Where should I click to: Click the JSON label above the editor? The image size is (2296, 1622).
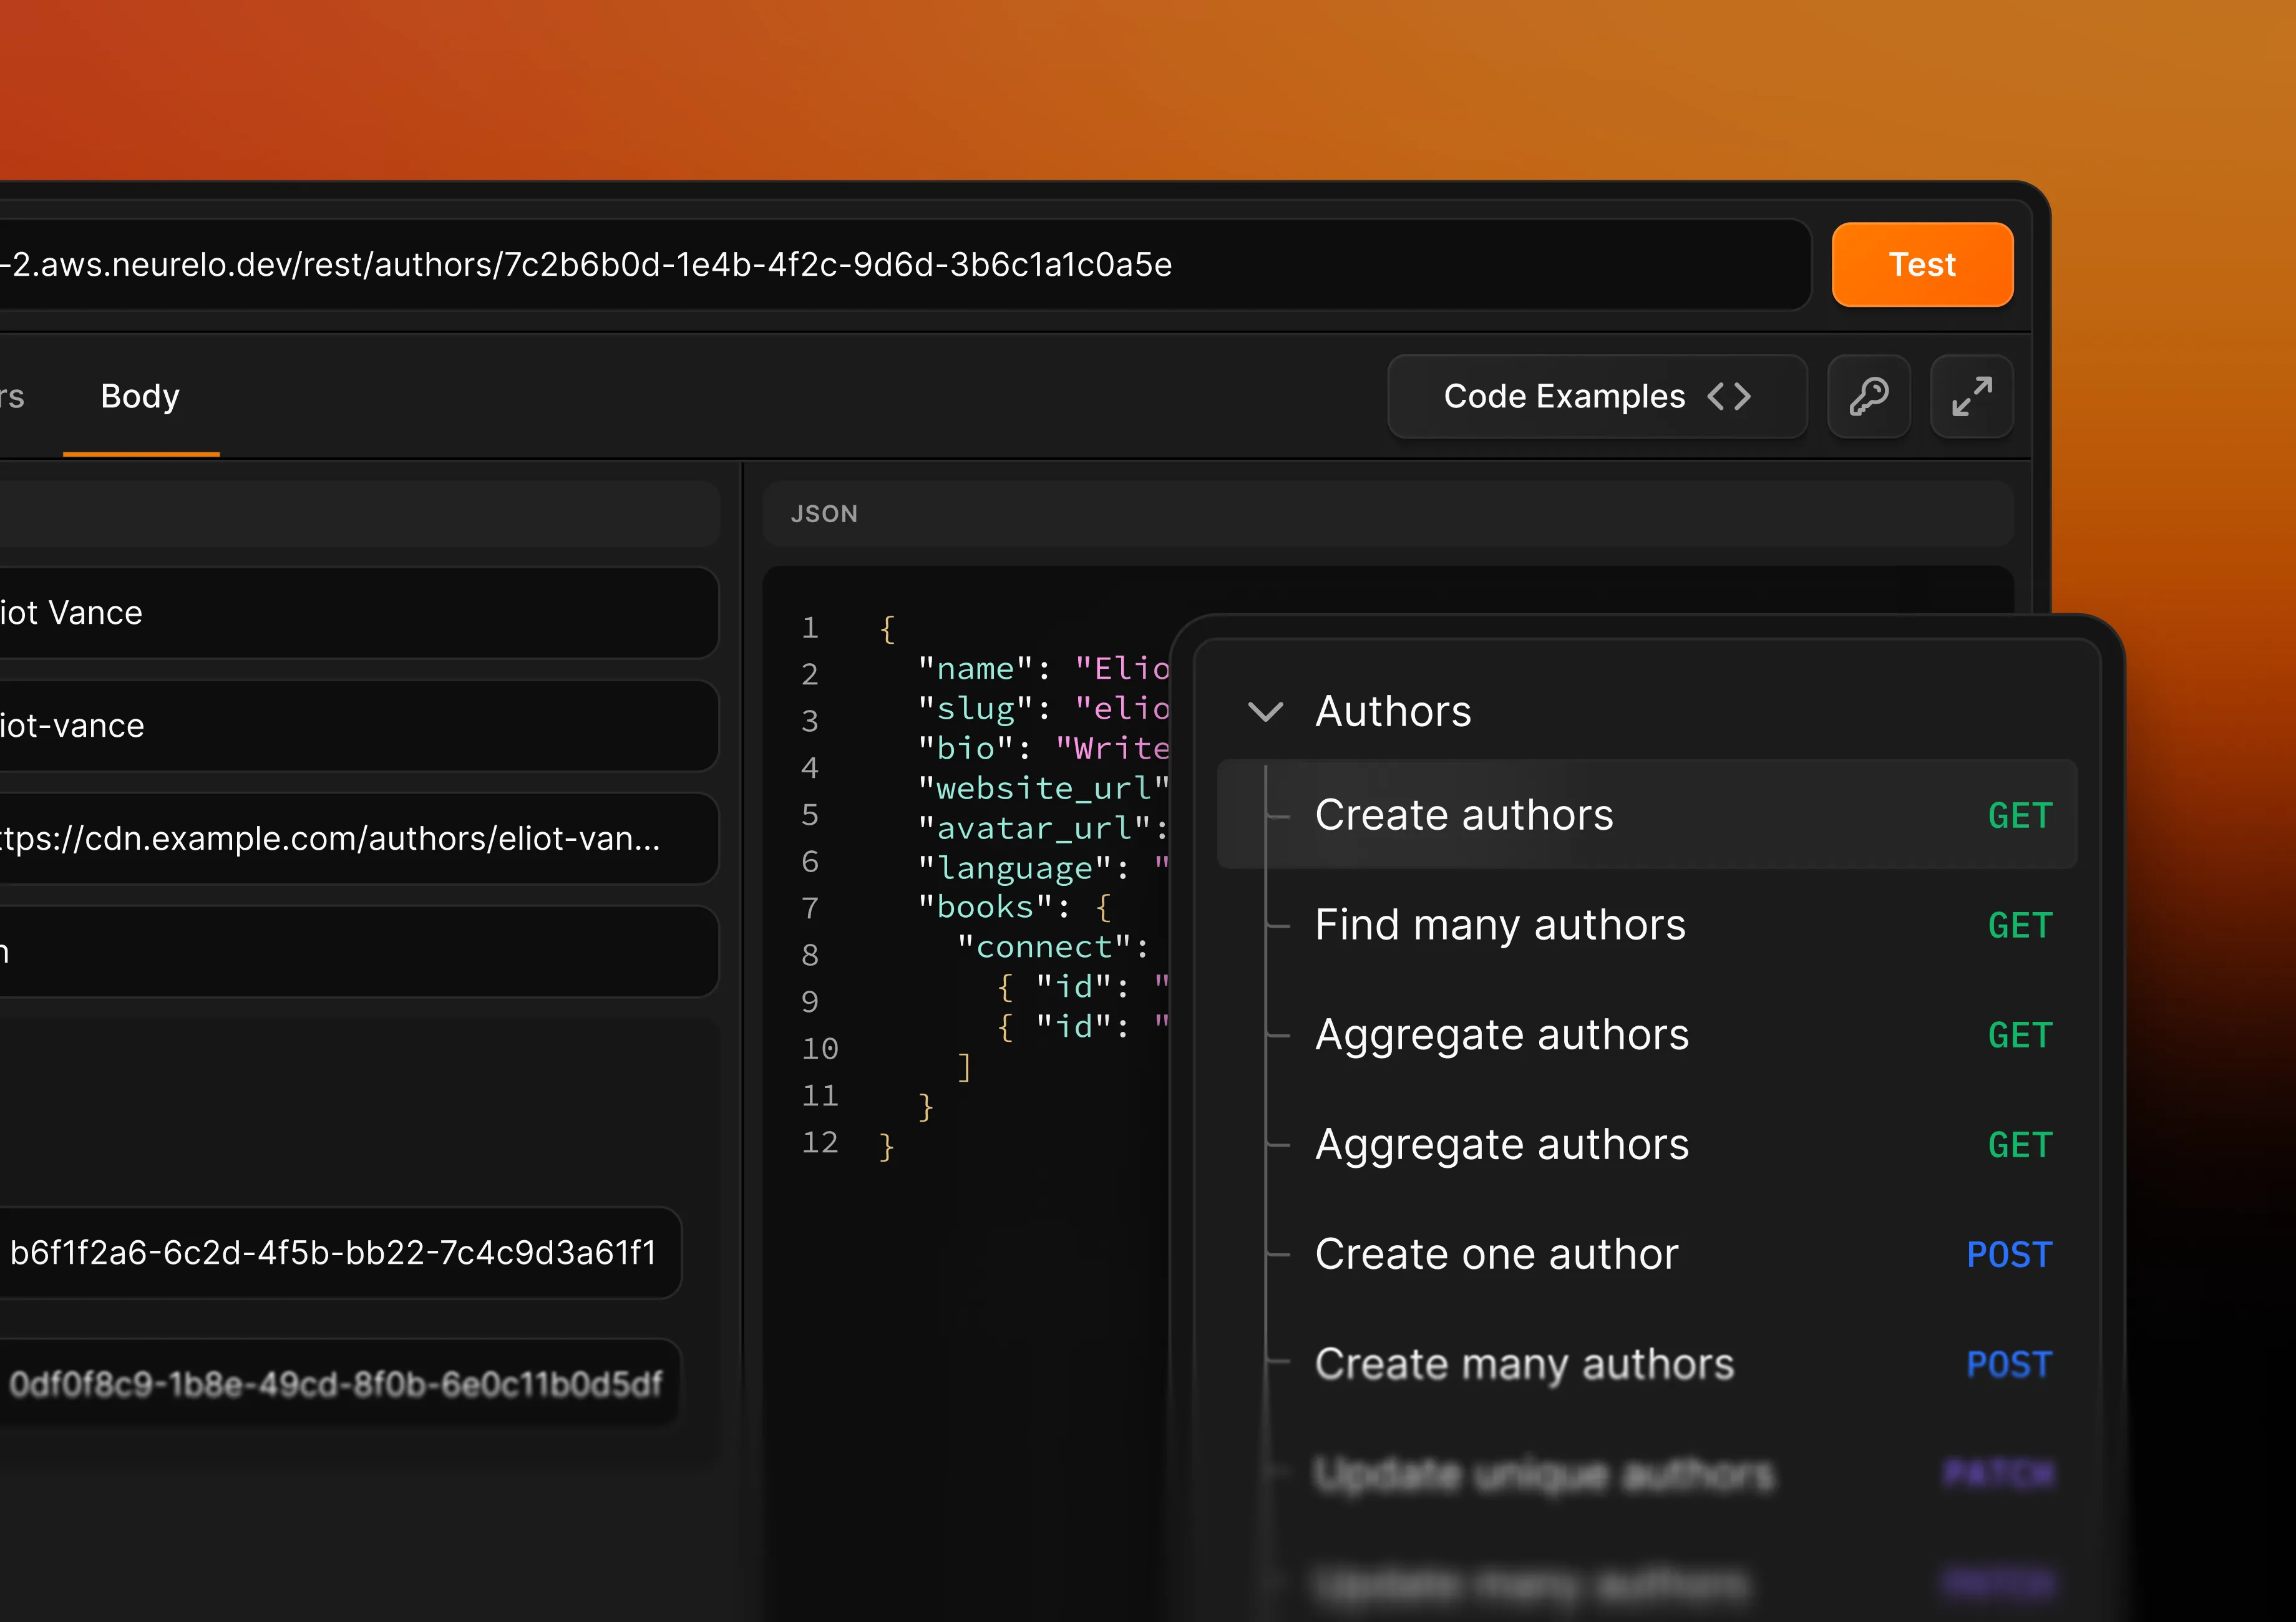(825, 513)
